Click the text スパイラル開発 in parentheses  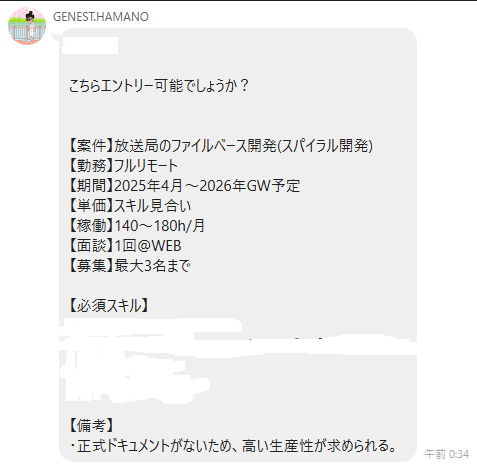coord(325,146)
